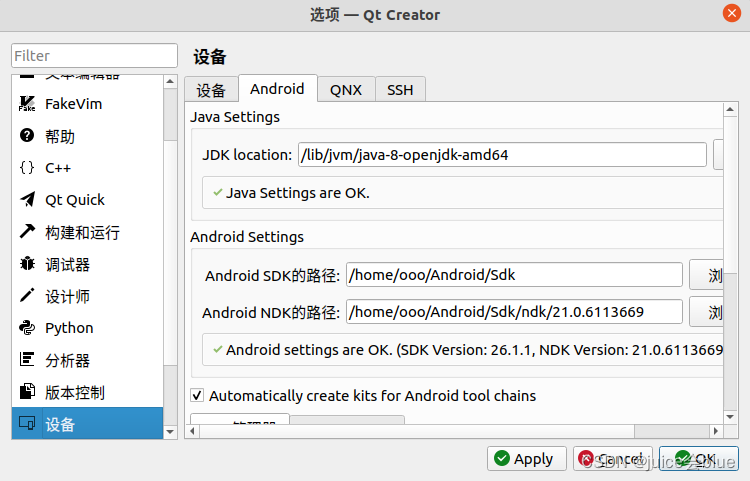Select the 帮助 category

point(88,136)
